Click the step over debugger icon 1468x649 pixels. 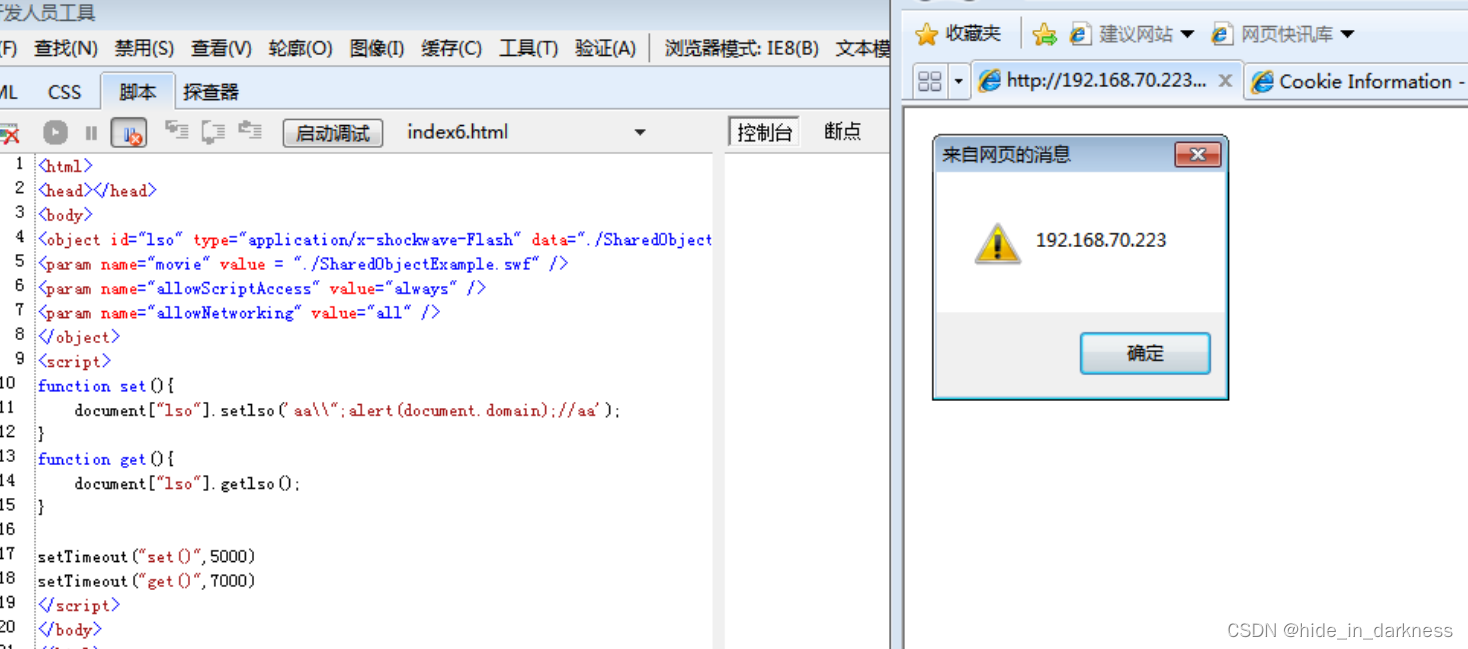point(213,132)
